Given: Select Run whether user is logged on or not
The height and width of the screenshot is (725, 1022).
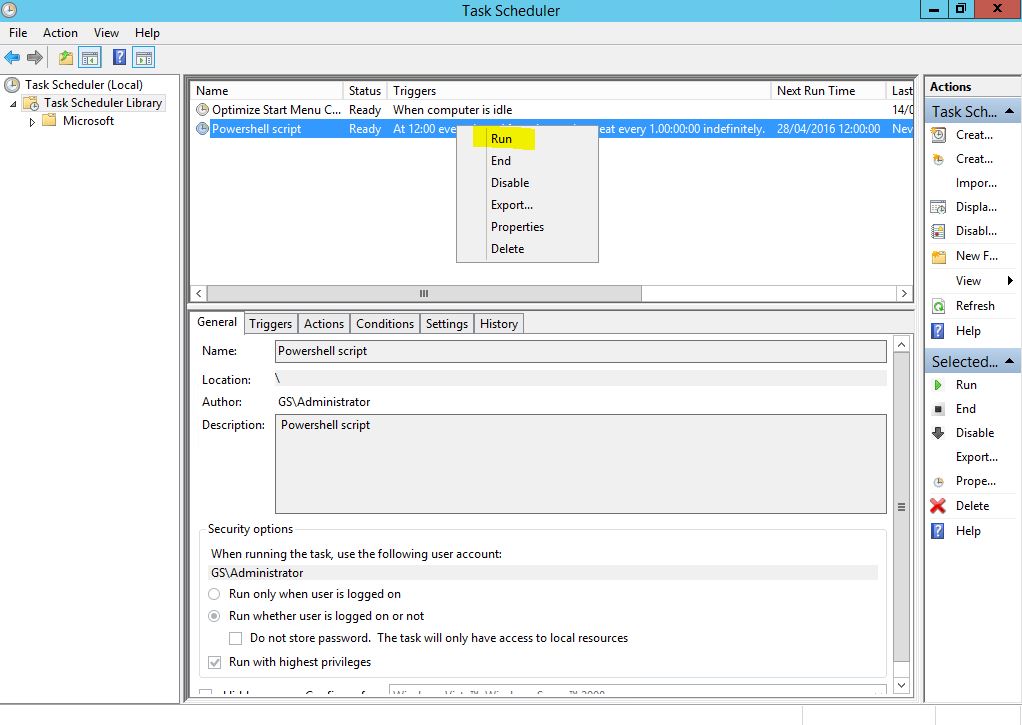Looking at the screenshot, I should coord(214,616).
